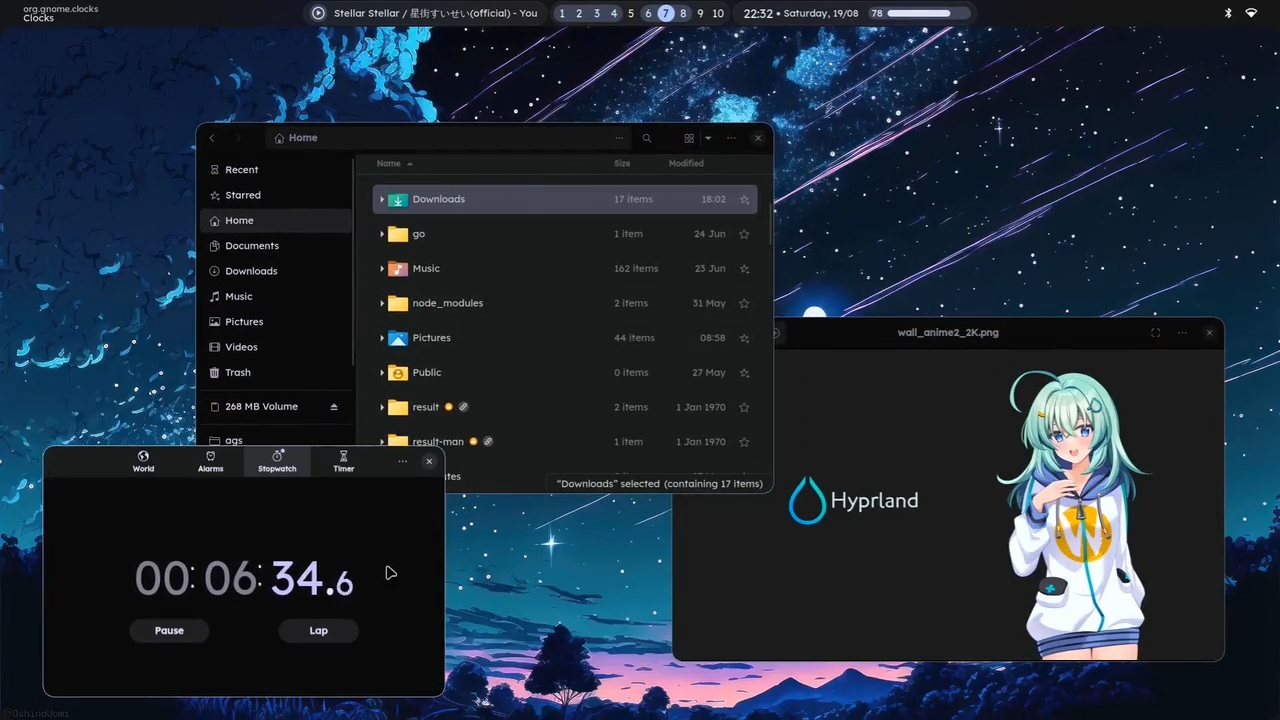Open the view options dropdown arrow
The height and width of the screenshot is (720, 1280).
click(708, 138)
